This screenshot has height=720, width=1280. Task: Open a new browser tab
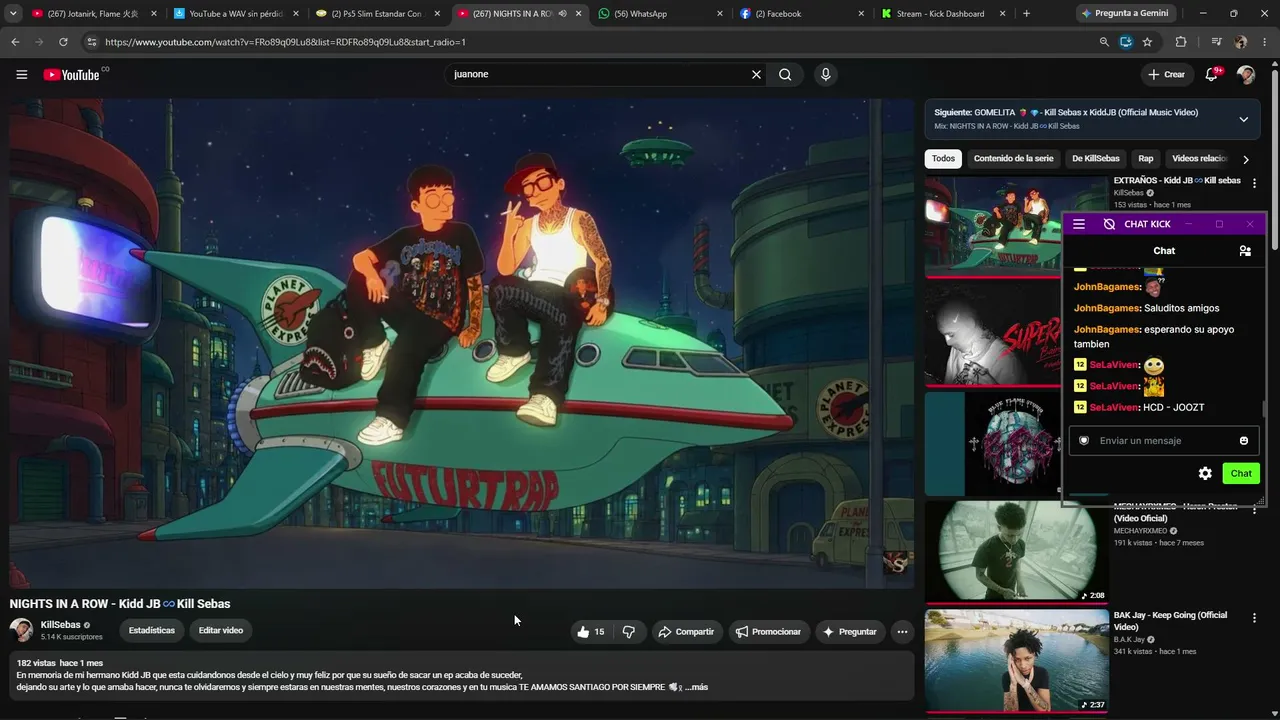(x=1026, y=14)
